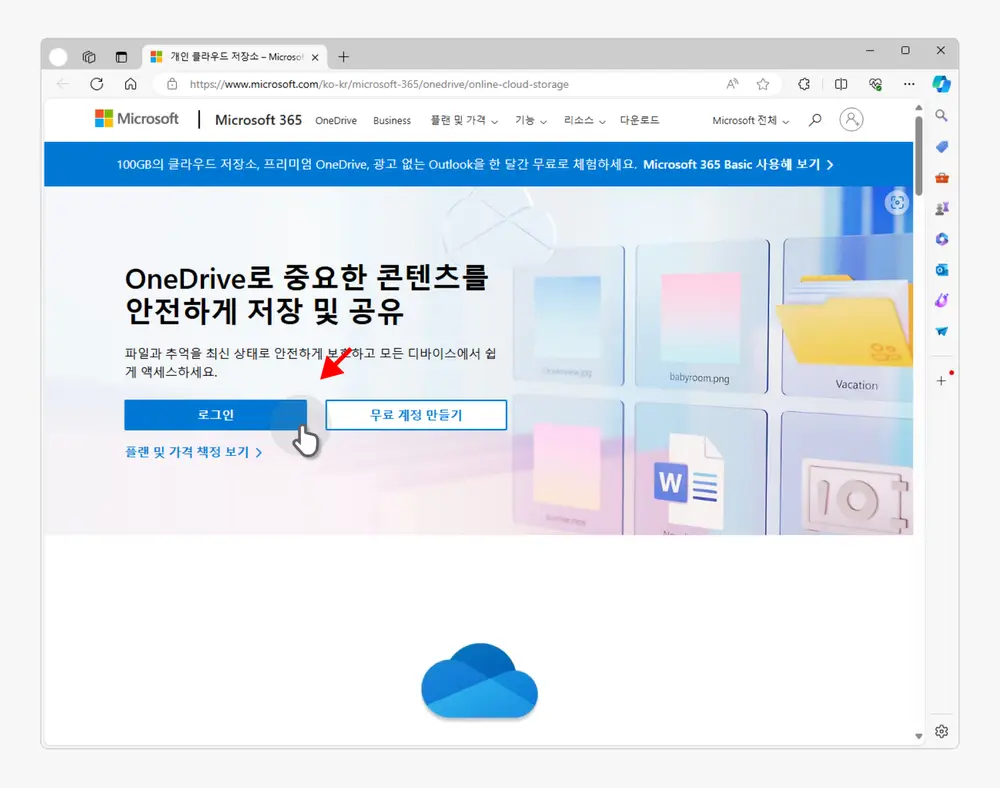
Task: Open the Outlook sidebar icon
Action: (941, 270)
